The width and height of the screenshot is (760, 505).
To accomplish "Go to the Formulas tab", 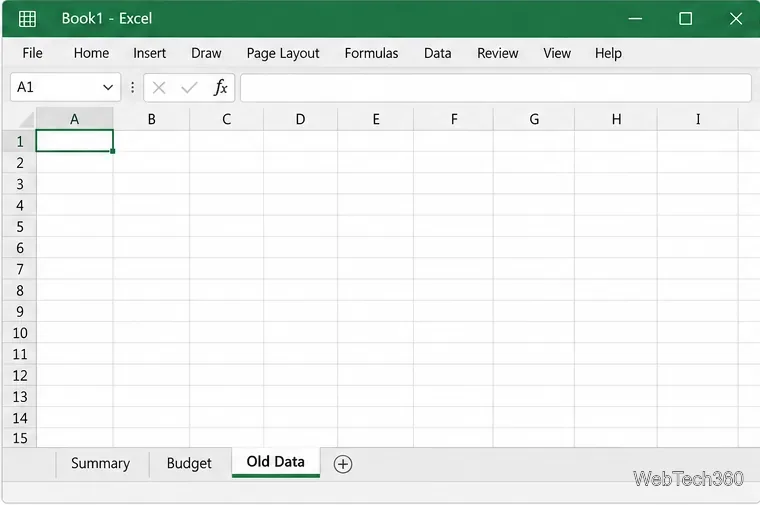I will coord(371,53).
